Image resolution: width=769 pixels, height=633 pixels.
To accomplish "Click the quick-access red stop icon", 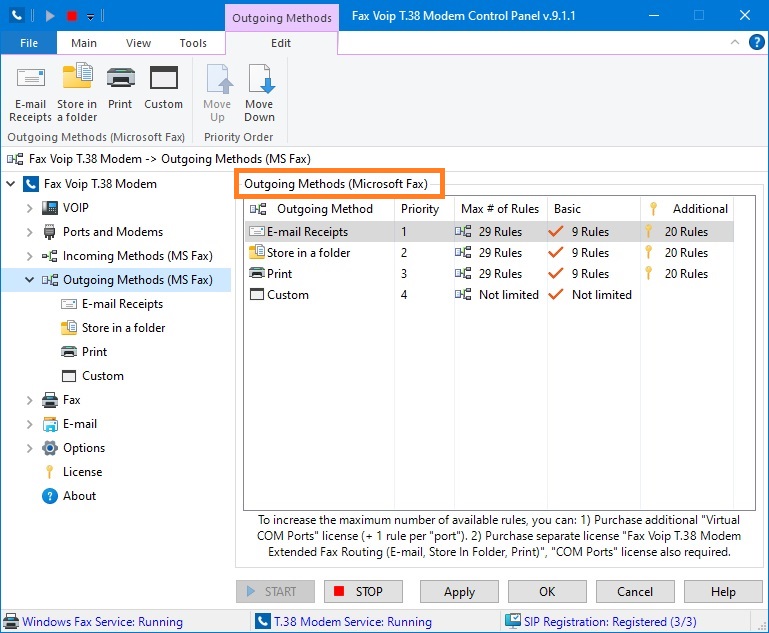I will tap(72, 16).
